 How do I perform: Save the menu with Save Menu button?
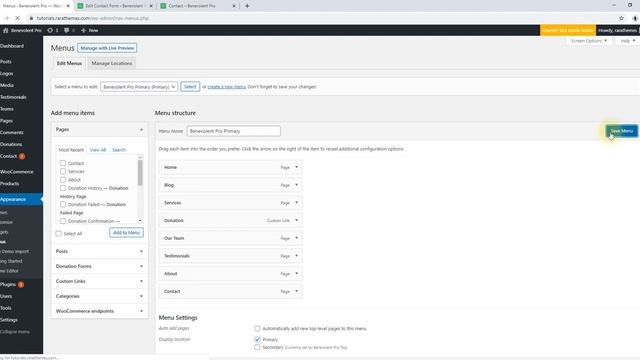point(621,131)
